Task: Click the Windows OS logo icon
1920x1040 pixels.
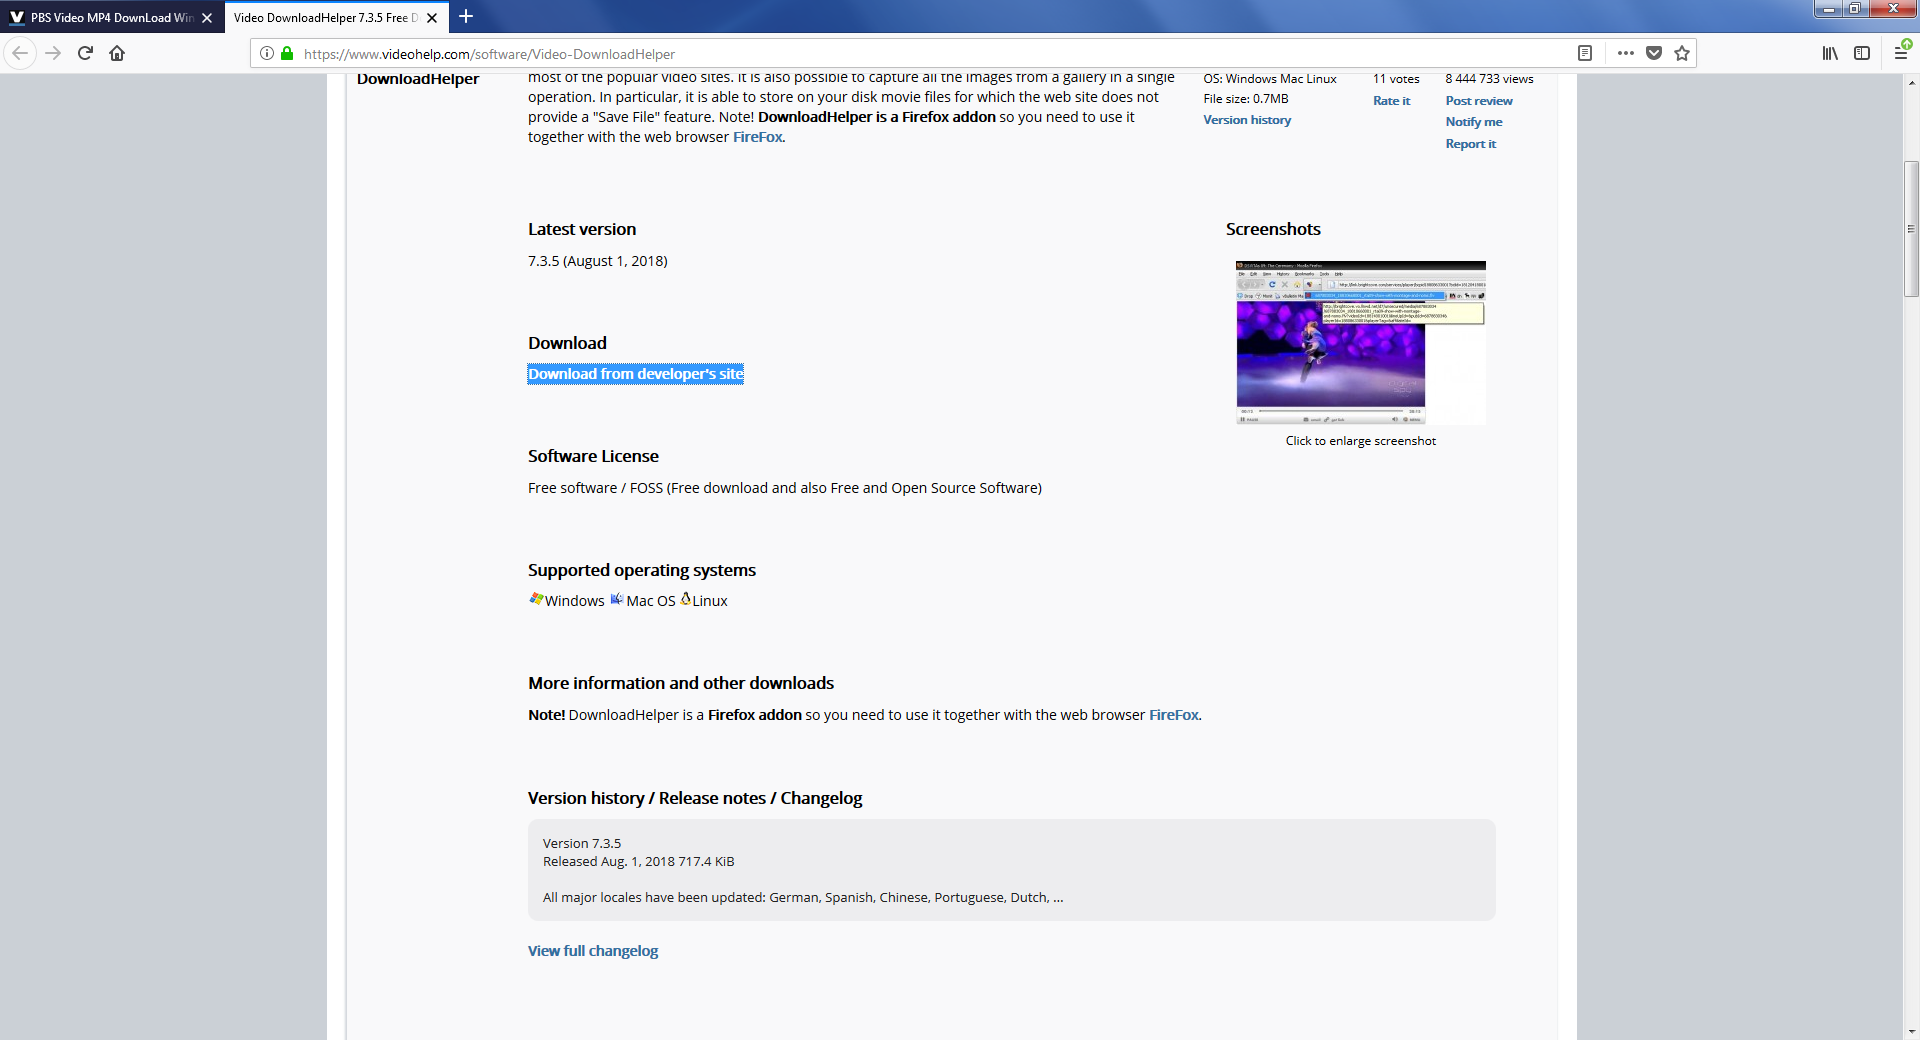Action: (x=536, y=599)
